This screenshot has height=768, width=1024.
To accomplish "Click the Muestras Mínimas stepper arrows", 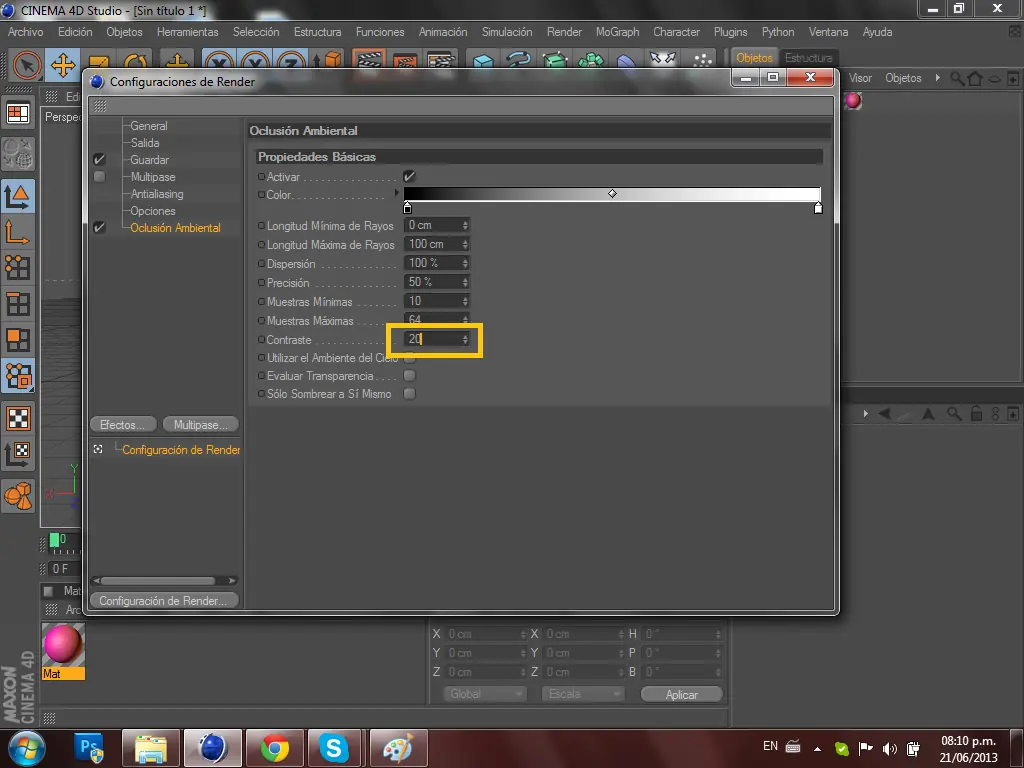I will tap(465, 301).
